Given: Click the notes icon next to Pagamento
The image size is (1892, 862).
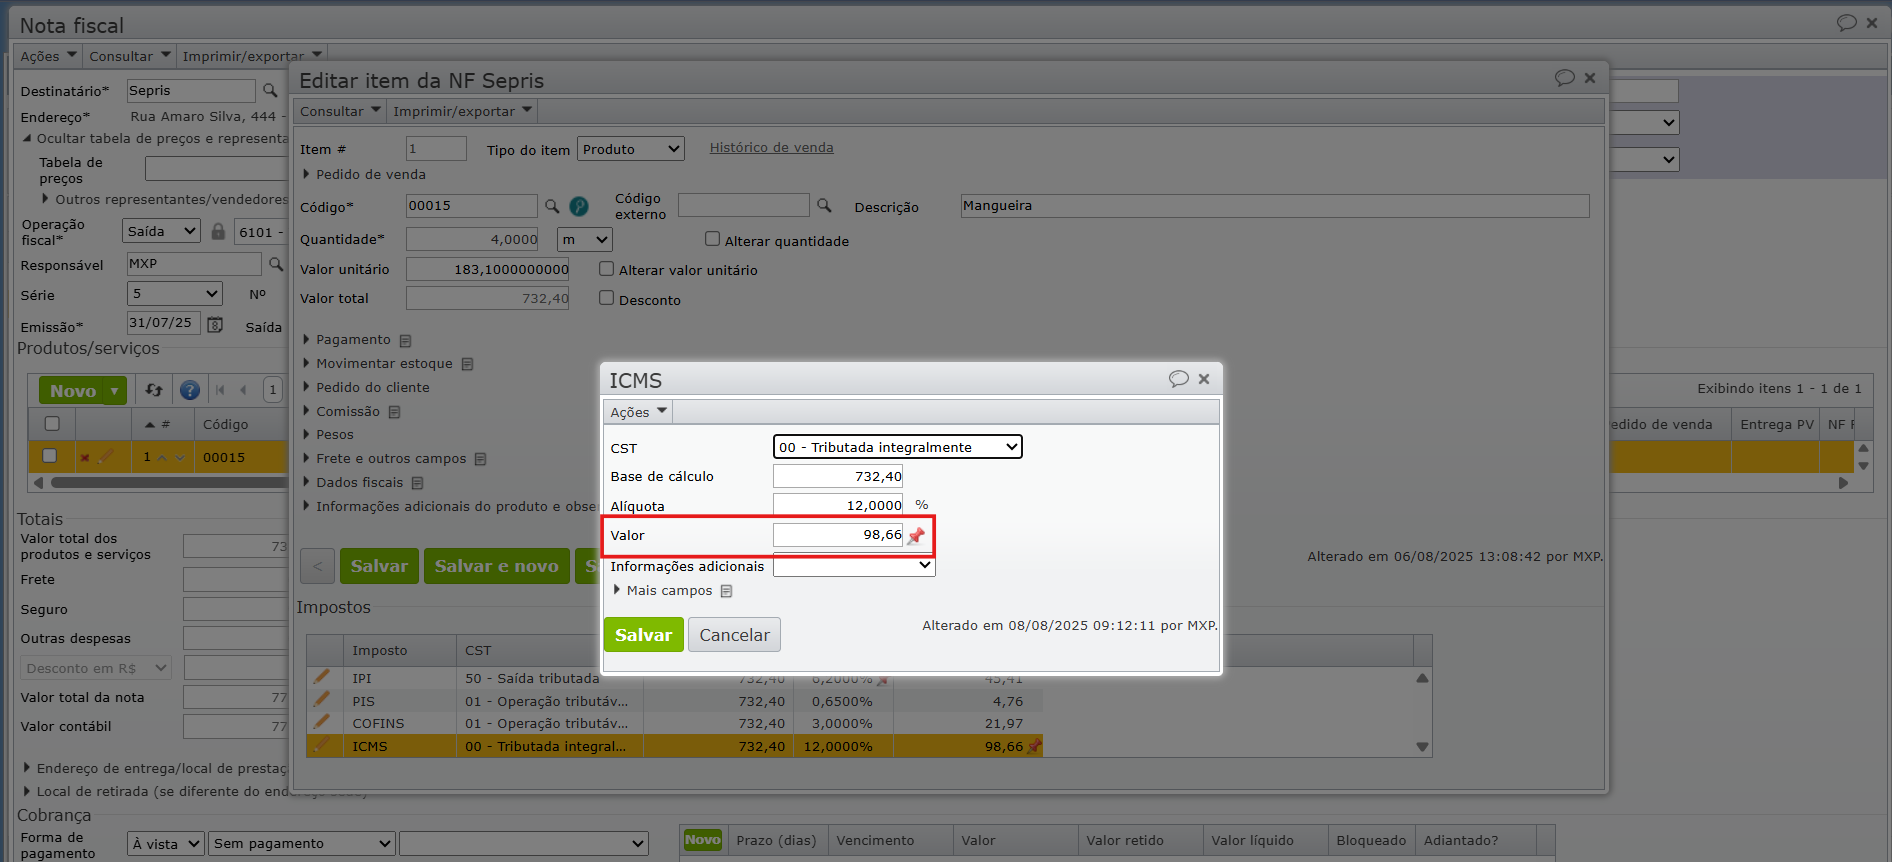Looking at the screenshot, I should pyautogui.click(x=406, y=341).
